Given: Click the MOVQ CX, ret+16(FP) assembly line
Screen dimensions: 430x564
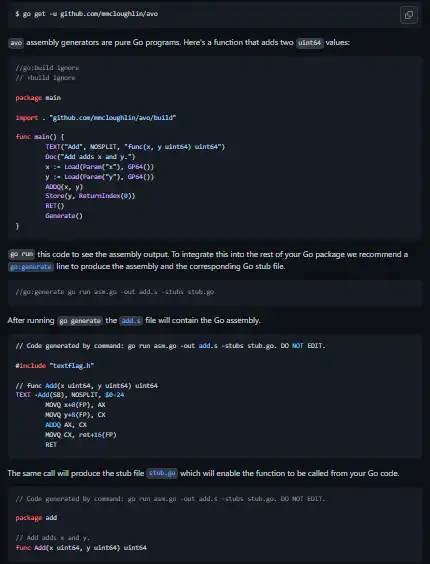Looking at the screenshot, I should (x=81, y=435).
